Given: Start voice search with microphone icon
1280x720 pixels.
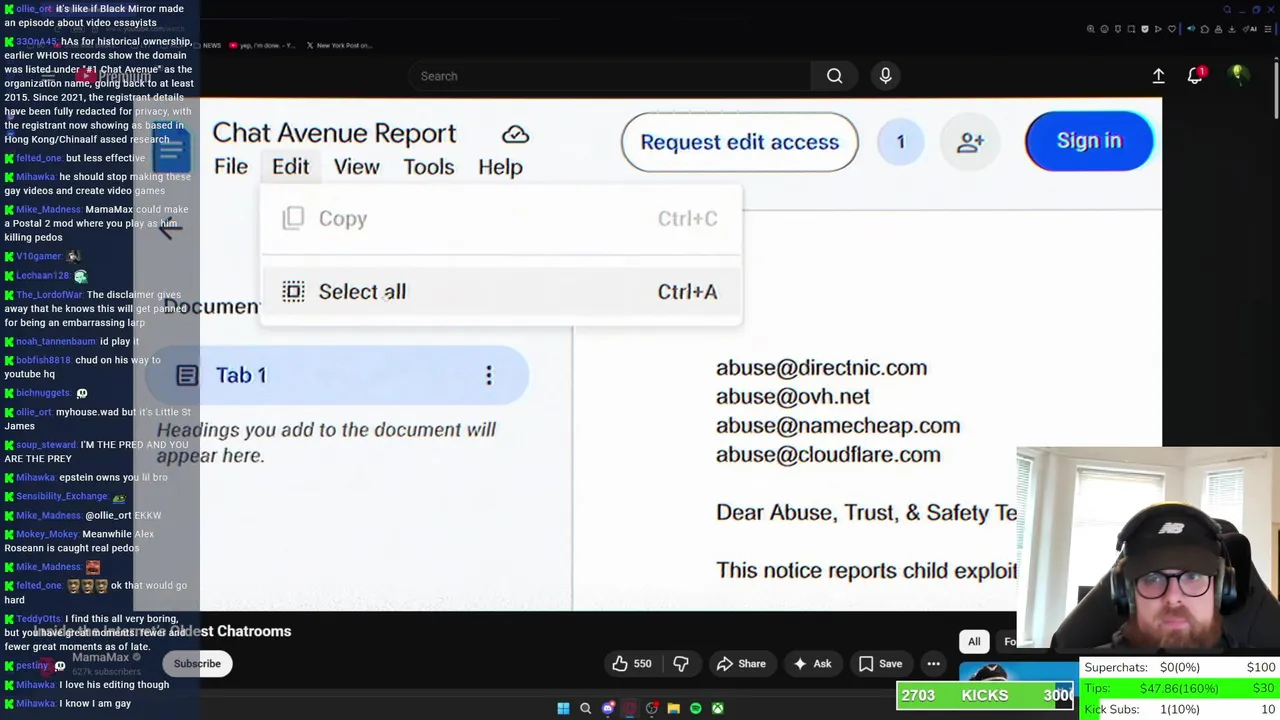Looking at the screenshot, I should (x=885, y=76).
